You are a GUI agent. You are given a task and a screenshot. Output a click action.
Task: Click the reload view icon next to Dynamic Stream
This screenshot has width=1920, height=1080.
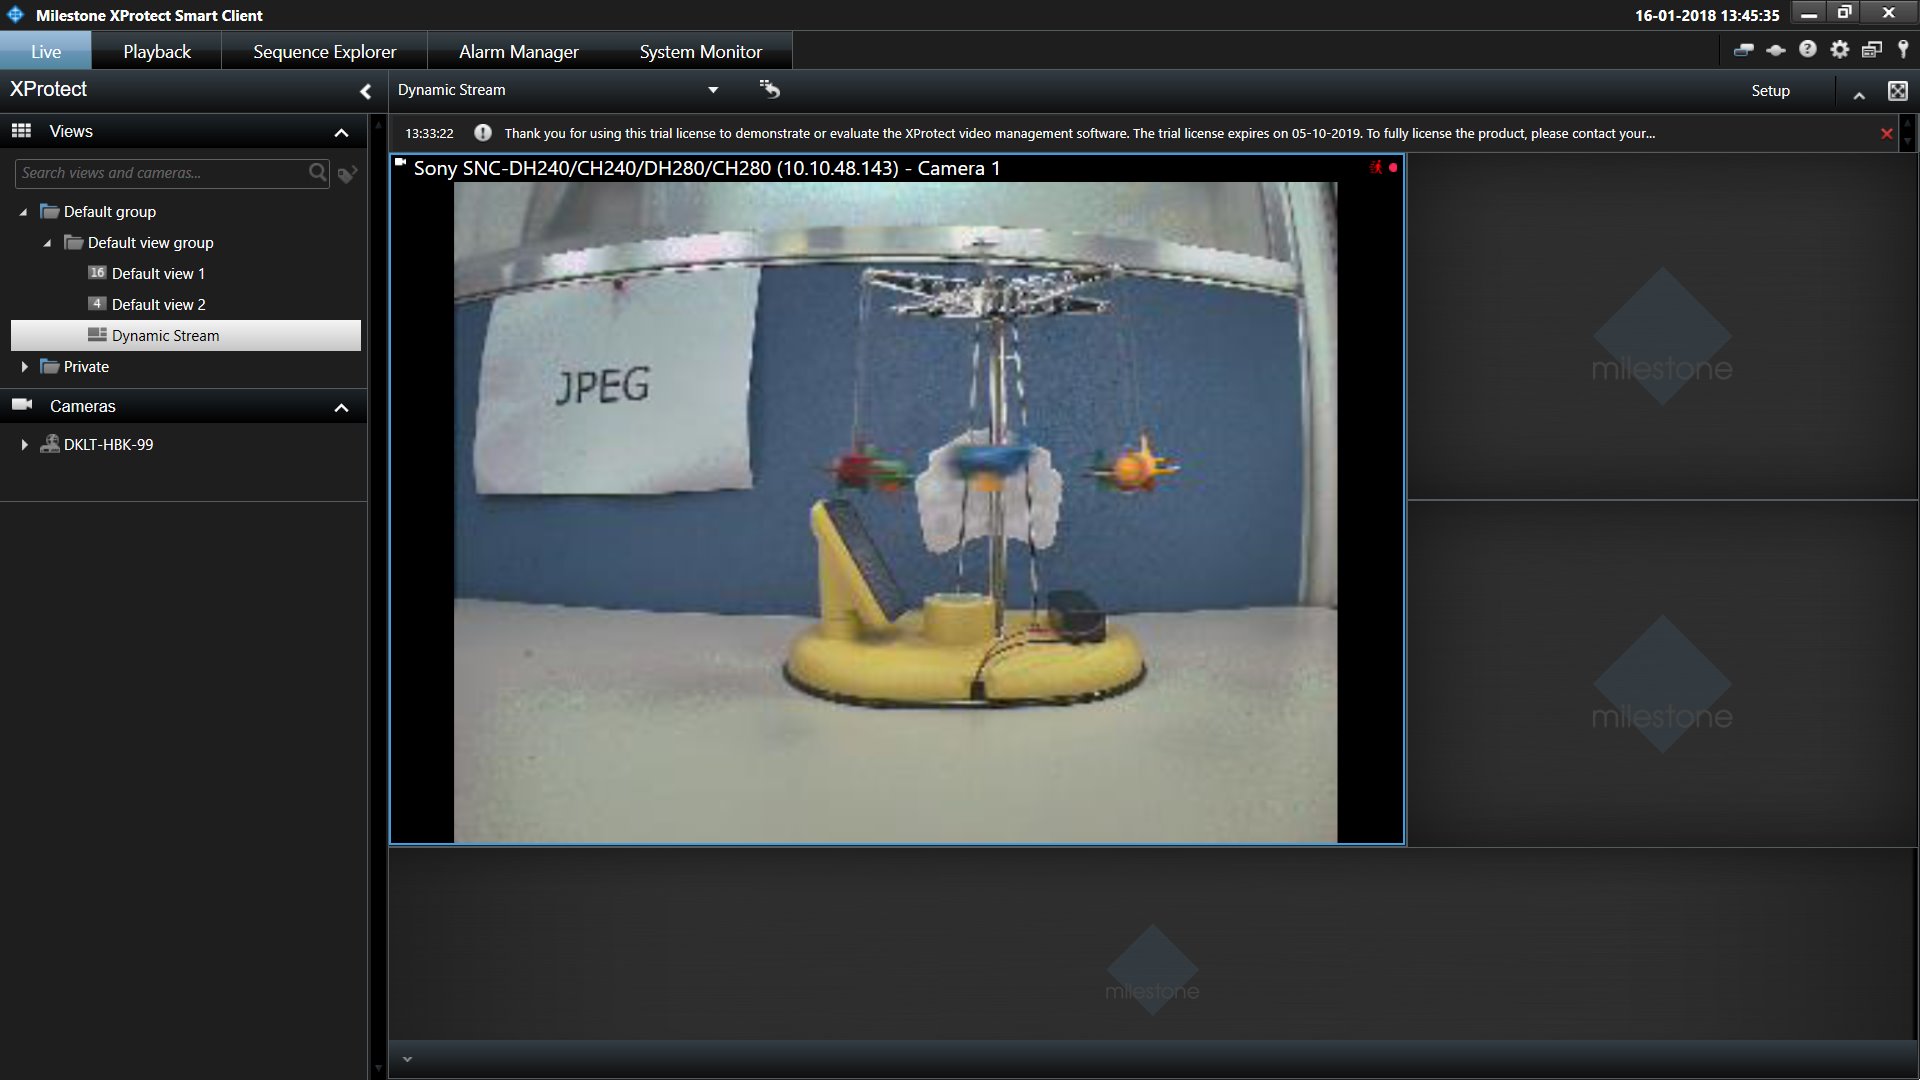769,89
